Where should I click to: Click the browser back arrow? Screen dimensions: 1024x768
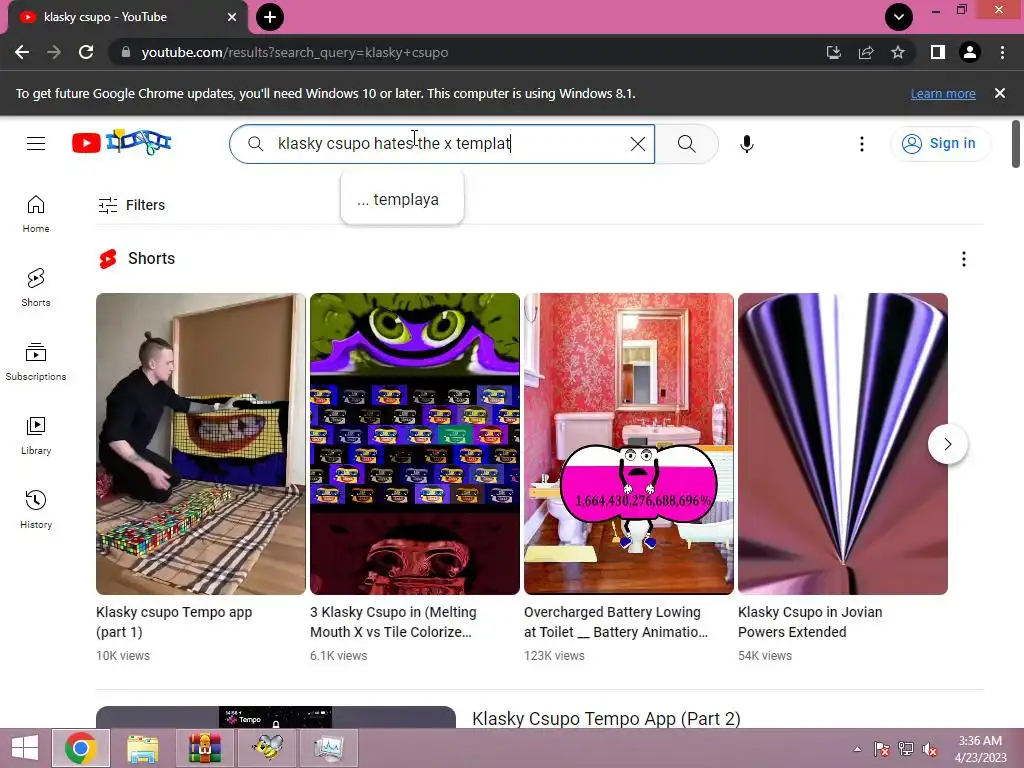22,52
